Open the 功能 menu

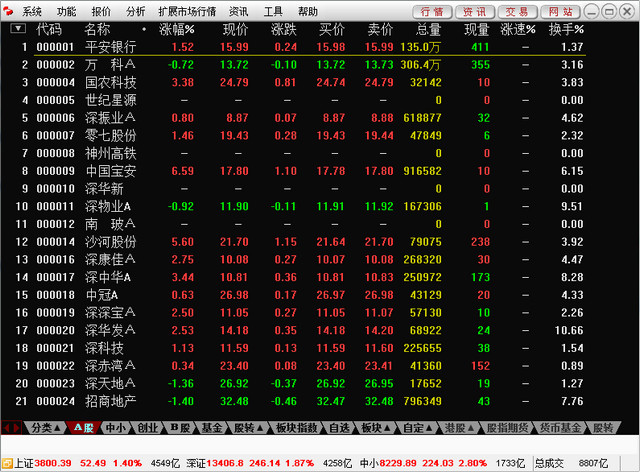pos(67,11)
